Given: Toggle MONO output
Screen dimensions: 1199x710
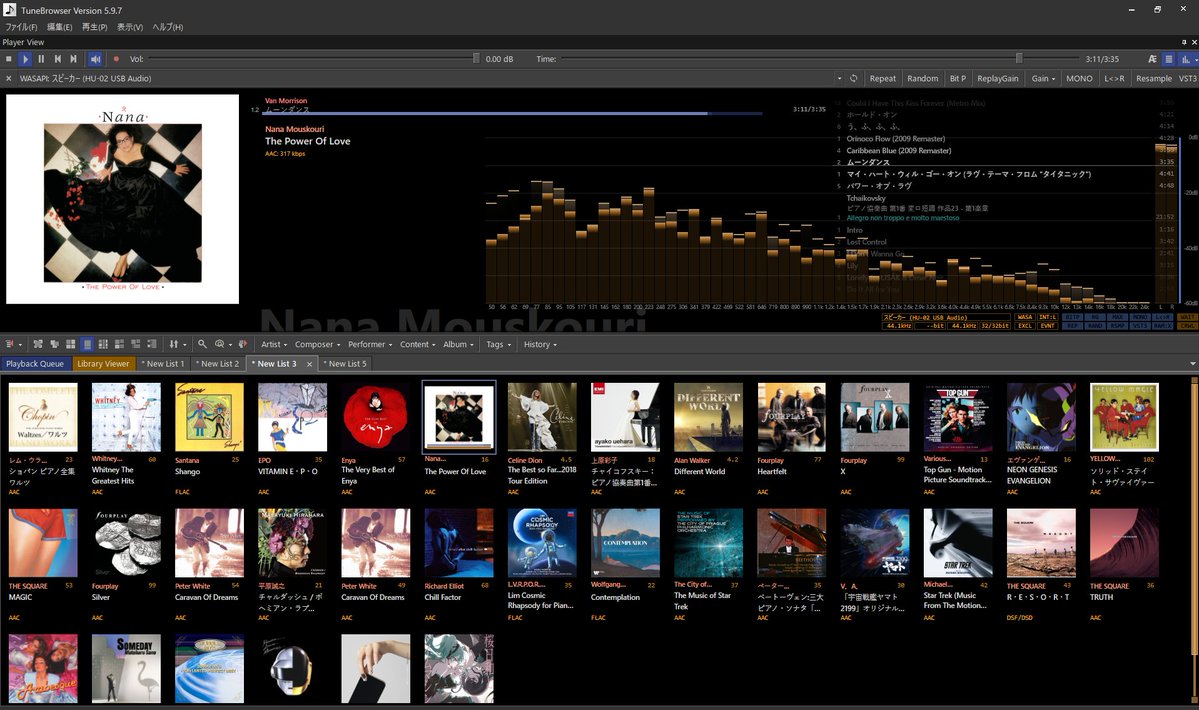Looking at the screenshot, I should 1079,79.
